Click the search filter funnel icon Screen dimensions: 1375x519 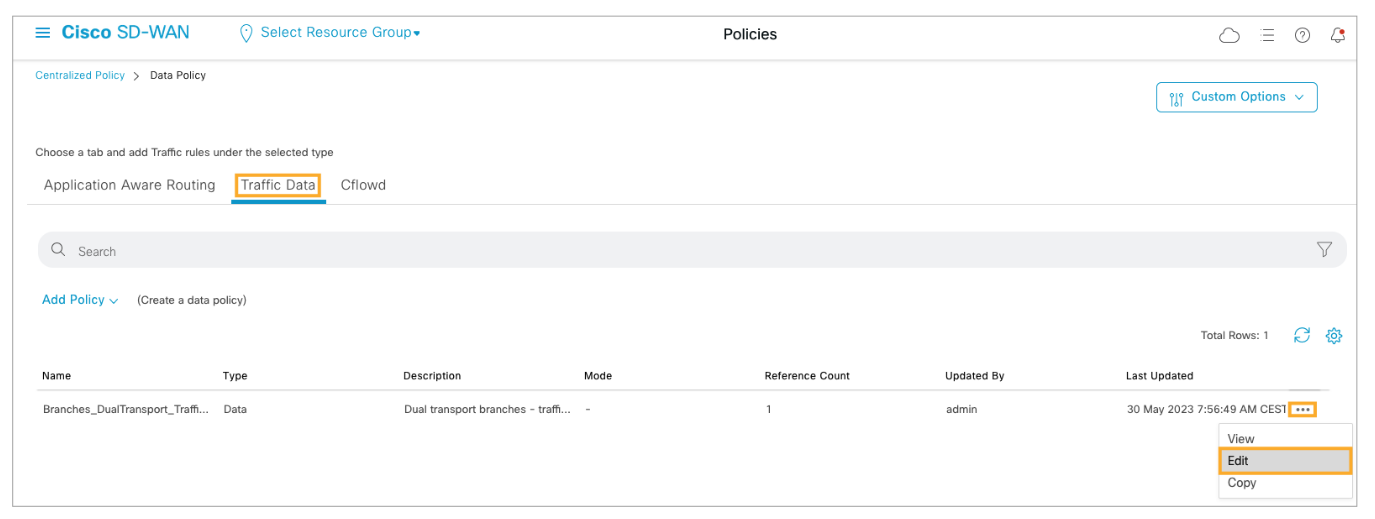click(x=1324, y=250)
